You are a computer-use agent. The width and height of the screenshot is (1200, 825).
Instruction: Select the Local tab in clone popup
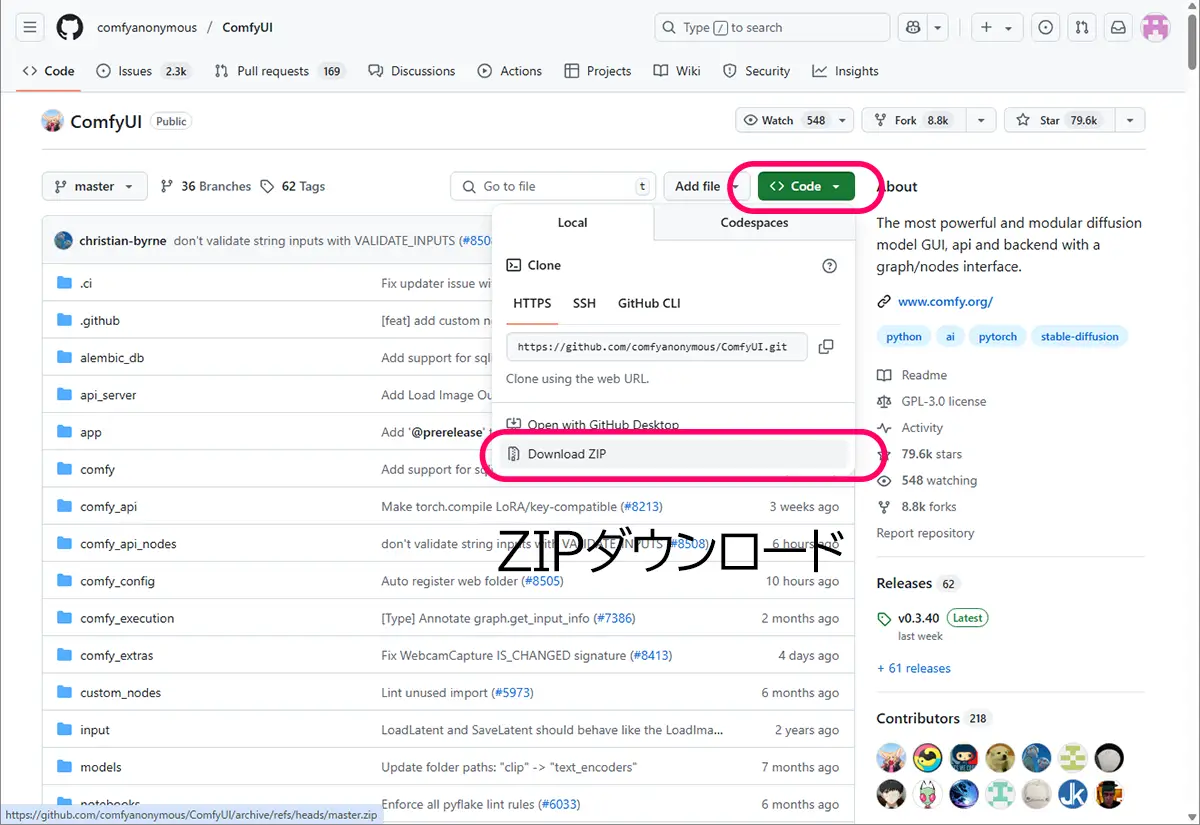pyautogui.click(x=573, y=223)
